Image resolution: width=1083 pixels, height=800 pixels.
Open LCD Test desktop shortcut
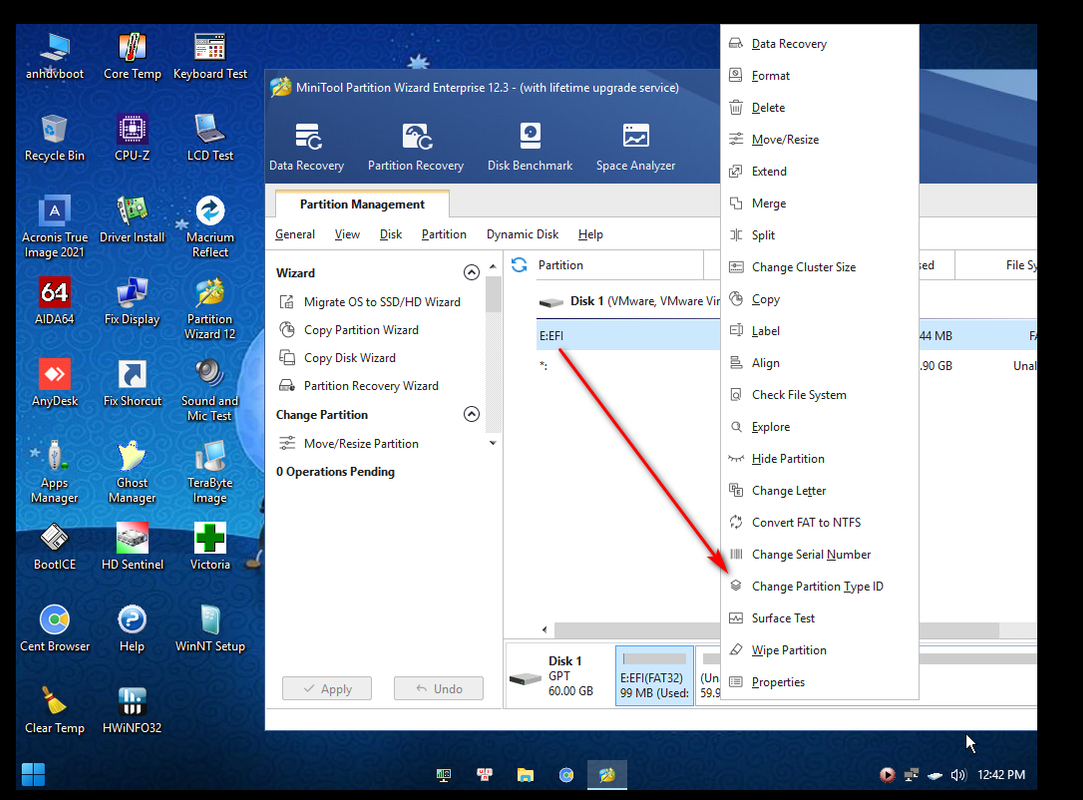[210, 138]
